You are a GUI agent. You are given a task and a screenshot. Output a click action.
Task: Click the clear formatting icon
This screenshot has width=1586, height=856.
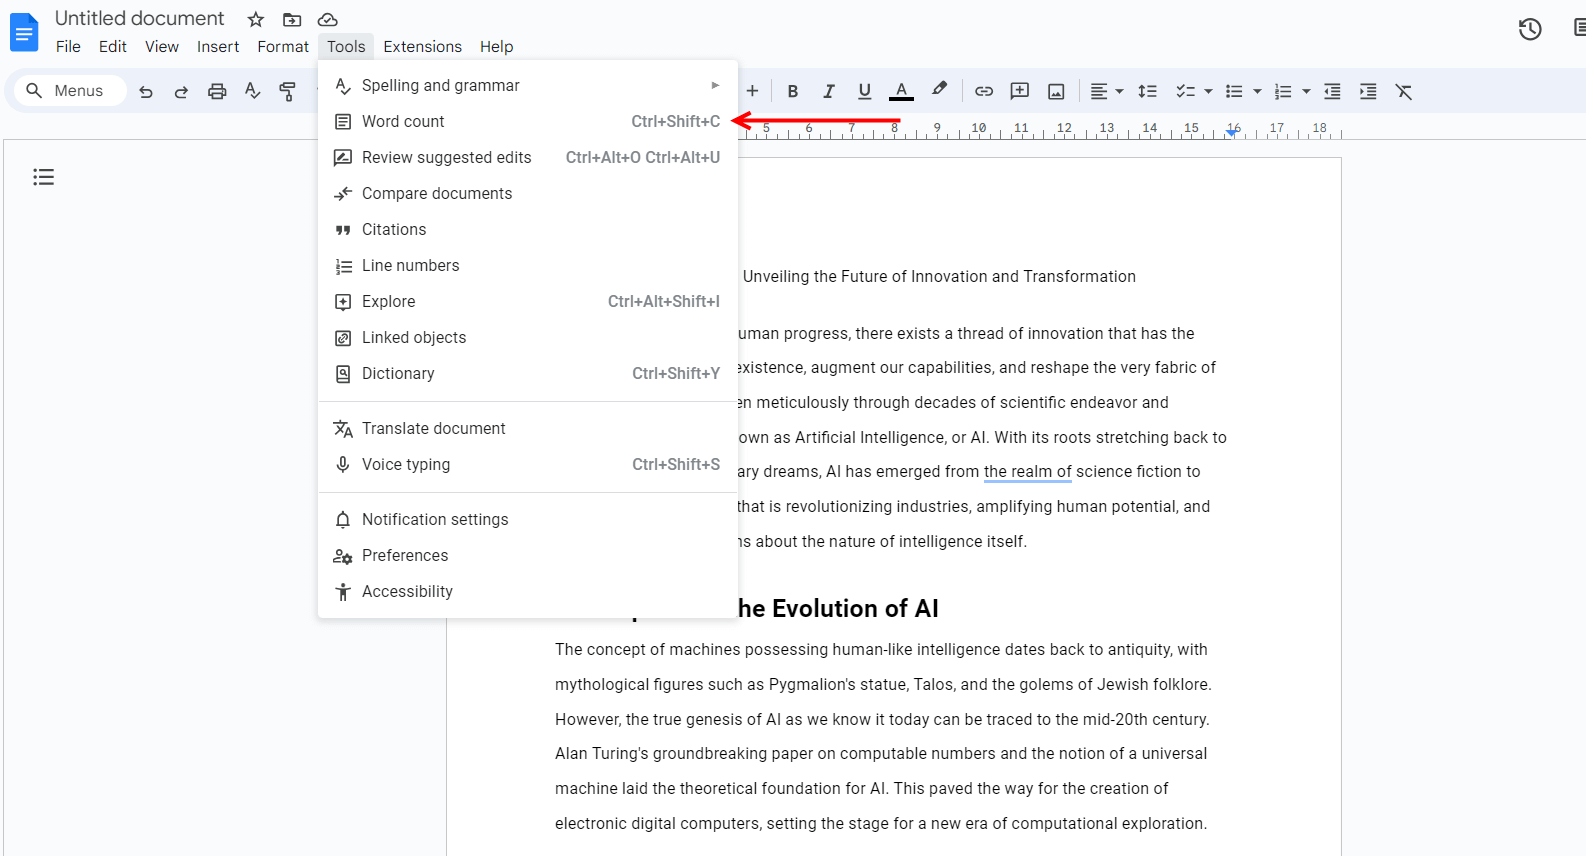pos(1404,91)
